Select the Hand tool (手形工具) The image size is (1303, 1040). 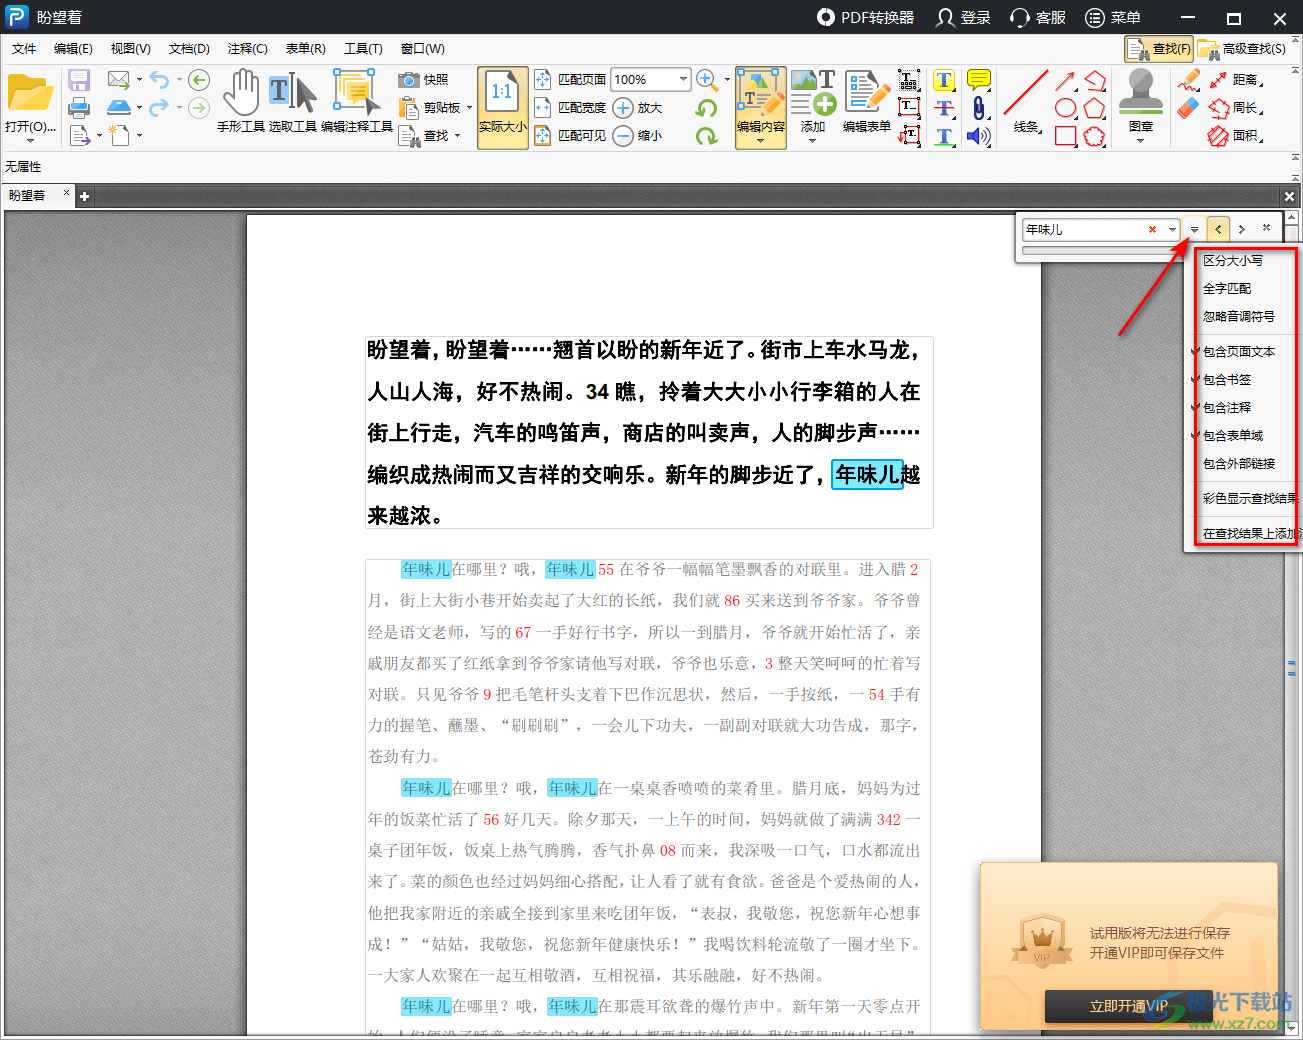click(241, 101)
